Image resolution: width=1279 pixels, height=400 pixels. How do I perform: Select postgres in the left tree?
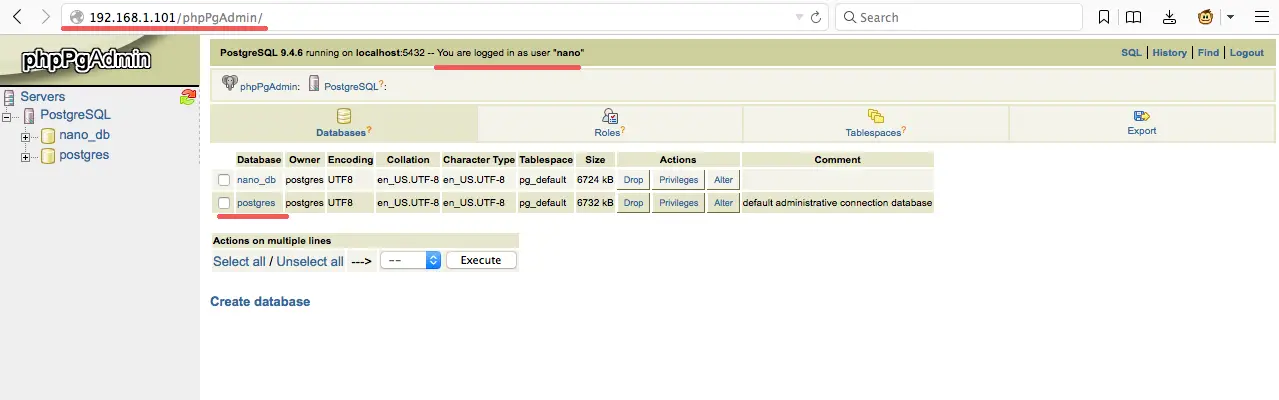[84, 155]
